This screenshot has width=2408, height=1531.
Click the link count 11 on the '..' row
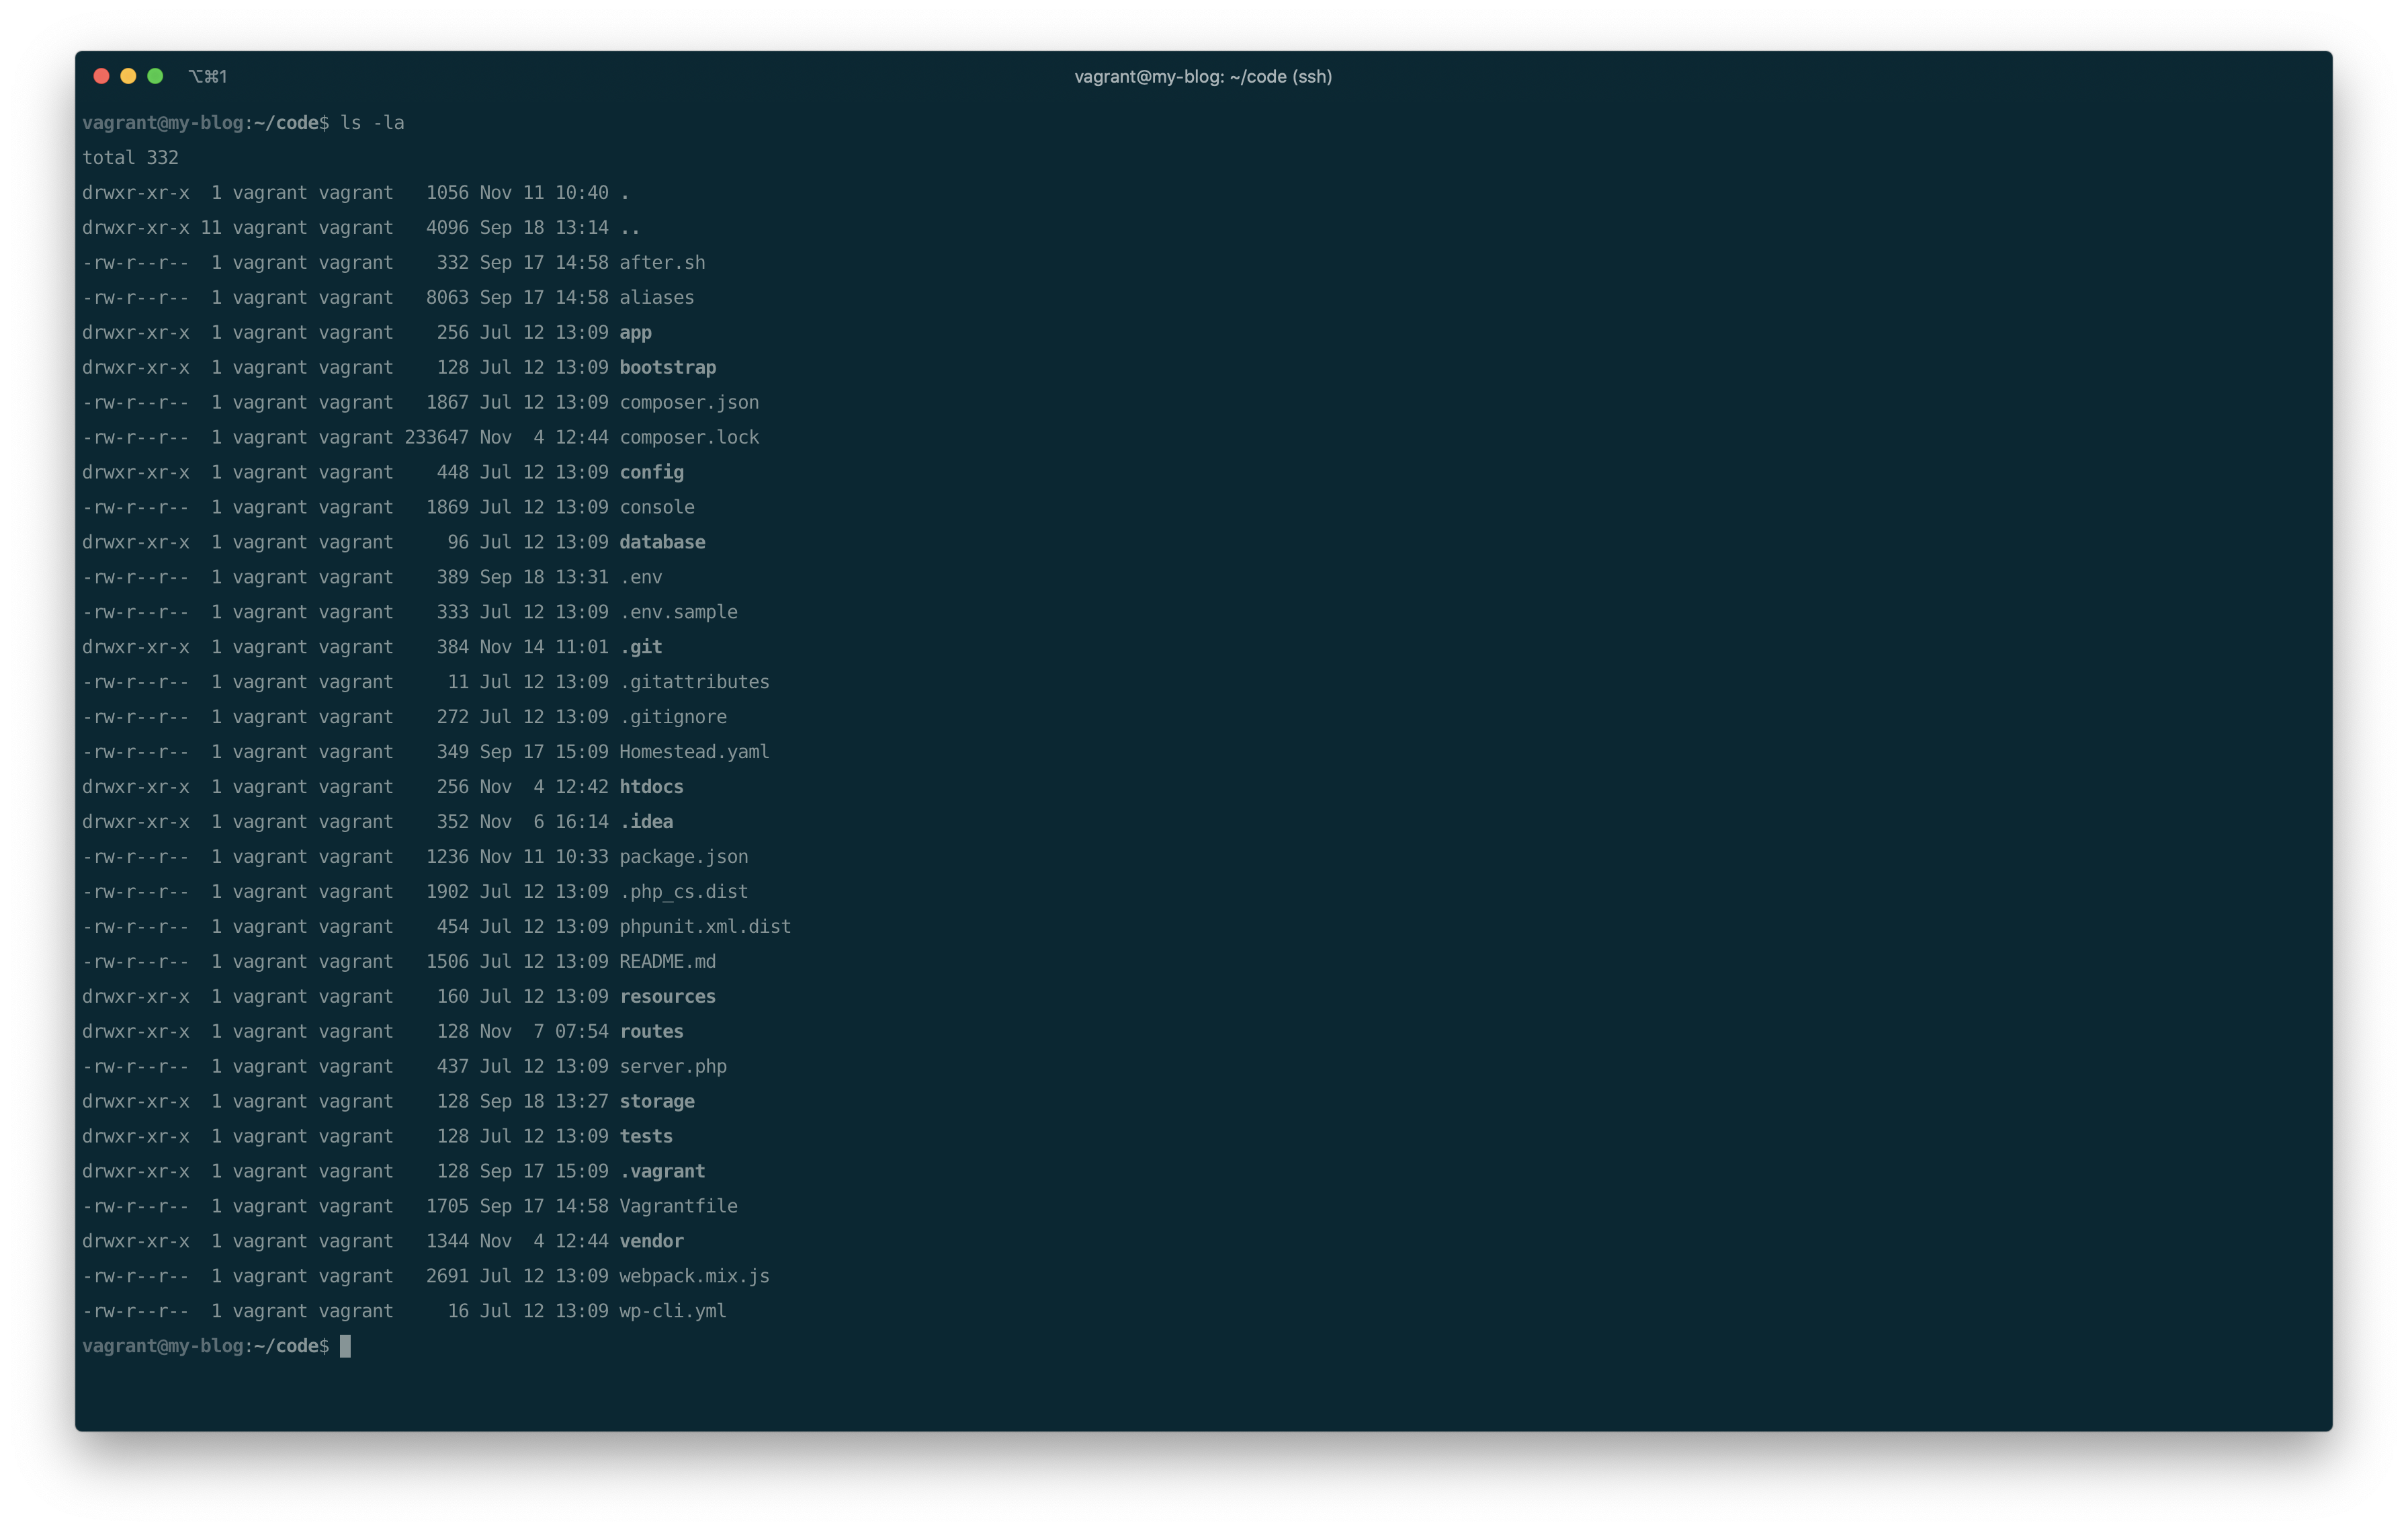211,228
